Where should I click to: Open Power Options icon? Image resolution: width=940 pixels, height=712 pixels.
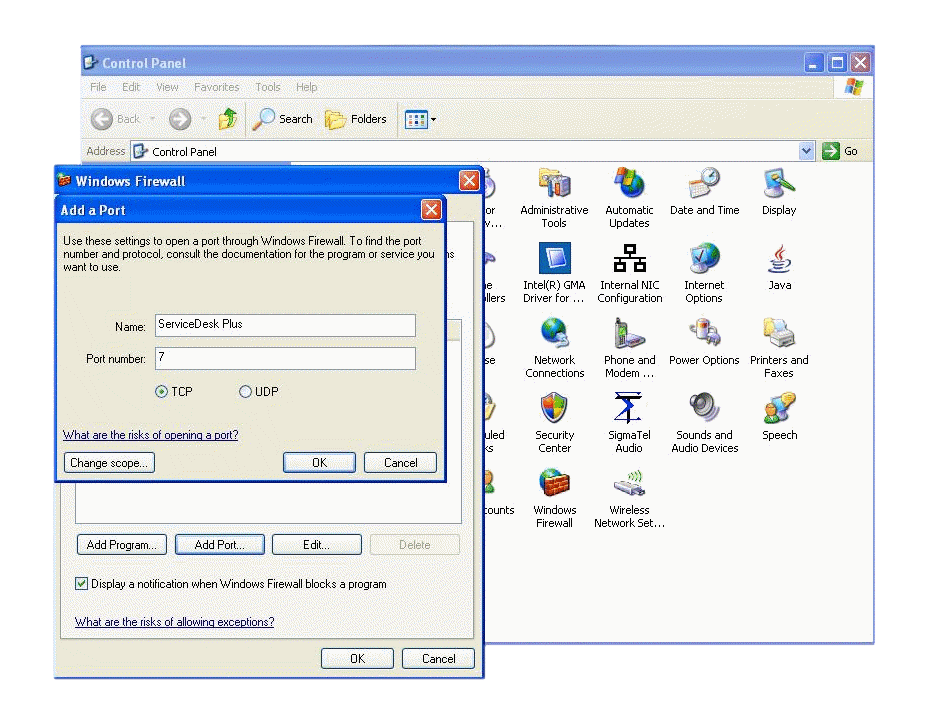pyautogui.click(x=704, y=342)
